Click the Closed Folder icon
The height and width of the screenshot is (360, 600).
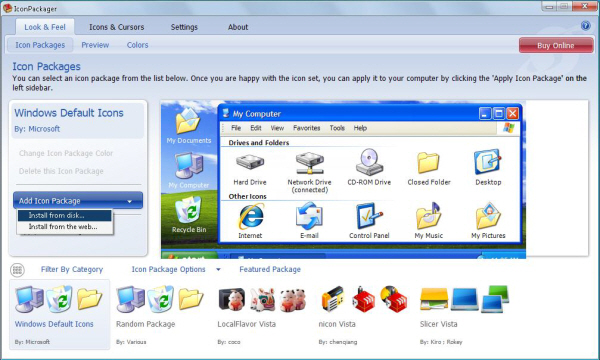pos(428,162)
